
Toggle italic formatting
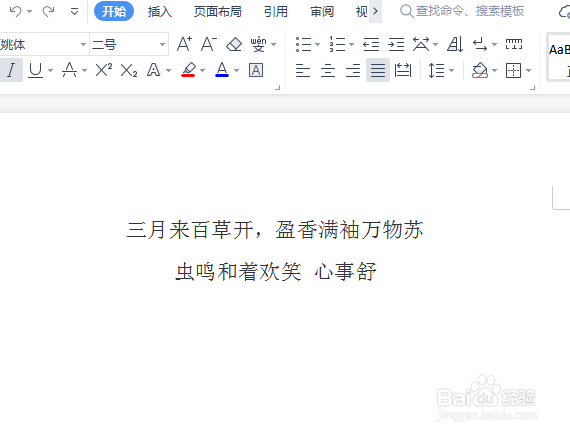pos(11,70)
